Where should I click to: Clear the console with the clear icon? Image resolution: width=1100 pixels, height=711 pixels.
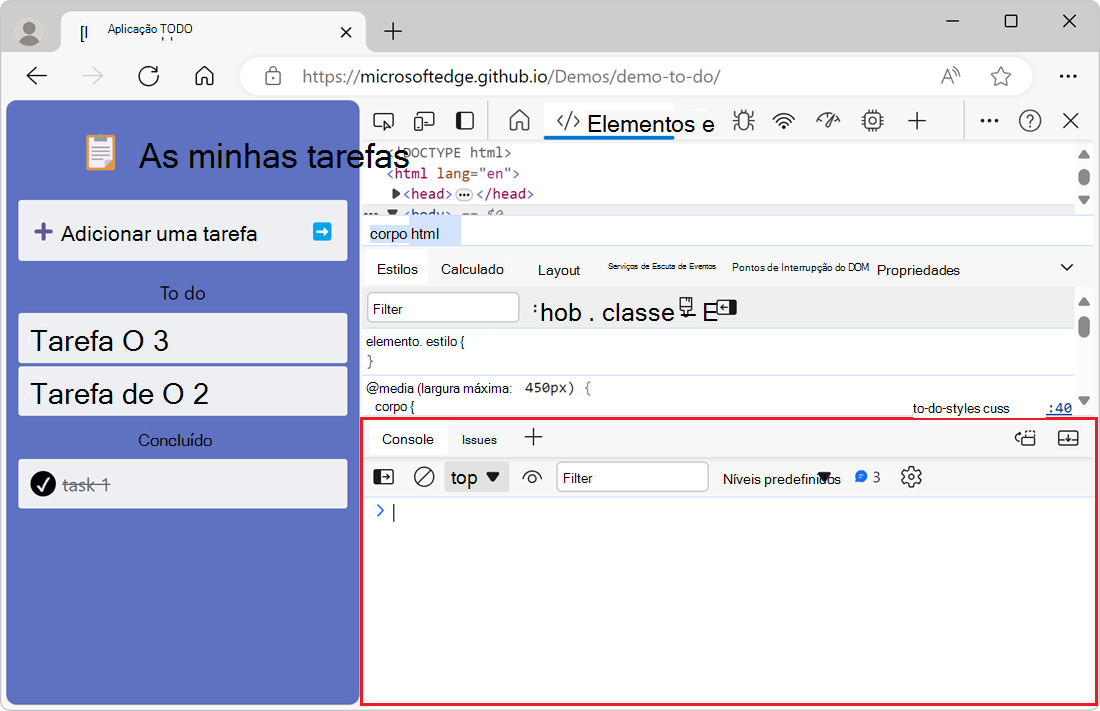point(424,477)
